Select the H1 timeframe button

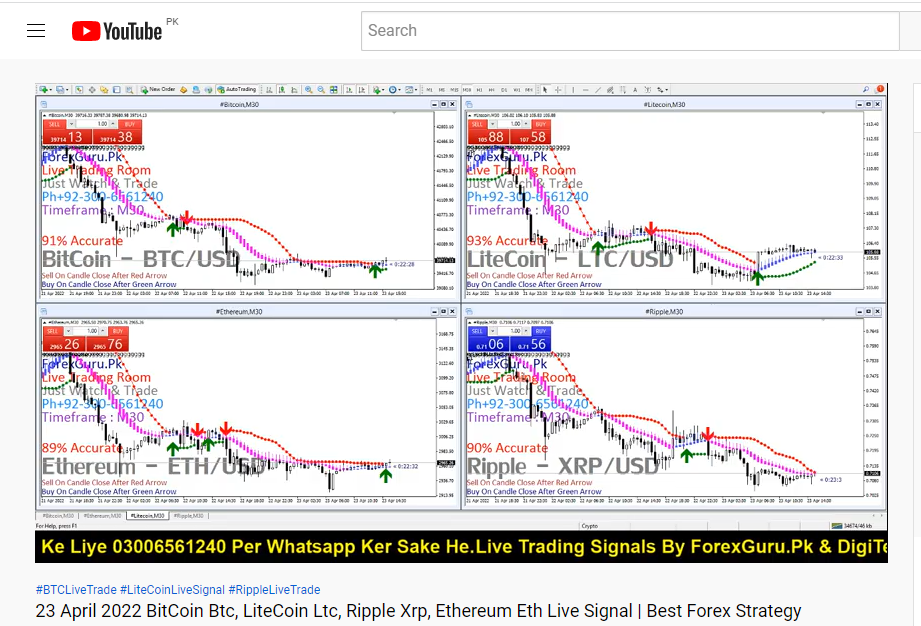point(479,90)
